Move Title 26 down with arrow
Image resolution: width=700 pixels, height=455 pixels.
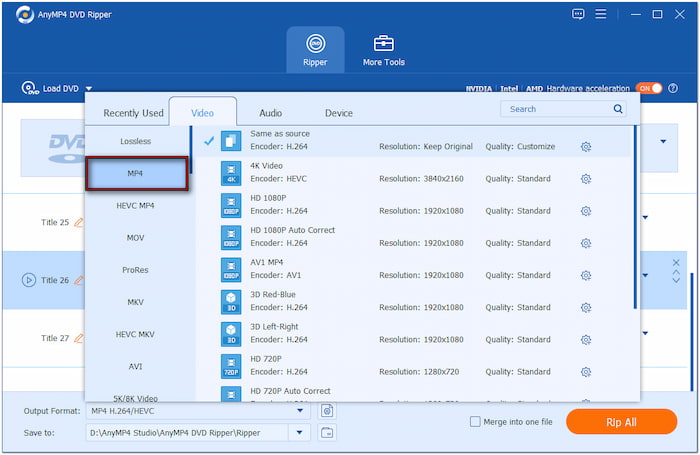(676, 280)
